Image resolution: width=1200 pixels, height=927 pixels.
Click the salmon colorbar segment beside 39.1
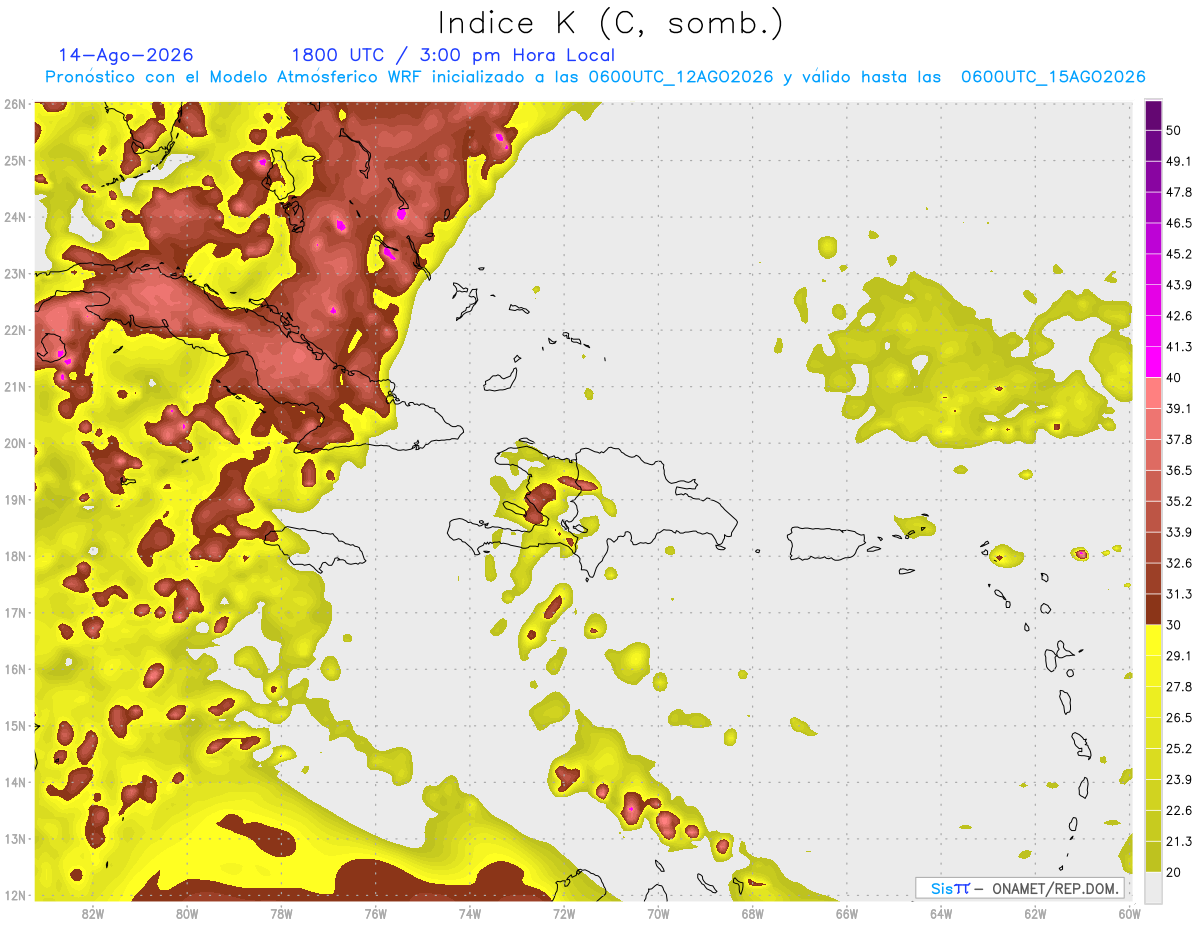[1153, 393]
